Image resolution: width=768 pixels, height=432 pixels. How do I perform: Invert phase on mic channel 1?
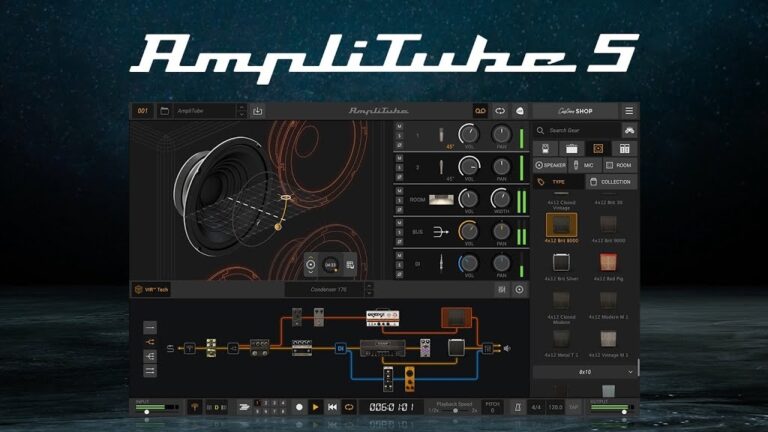[x=399, y=145]
